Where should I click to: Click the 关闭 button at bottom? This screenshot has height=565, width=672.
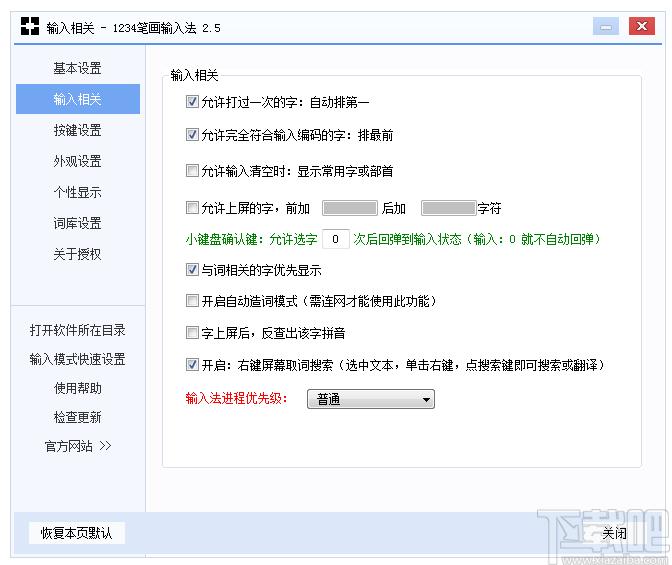[615, 533]
